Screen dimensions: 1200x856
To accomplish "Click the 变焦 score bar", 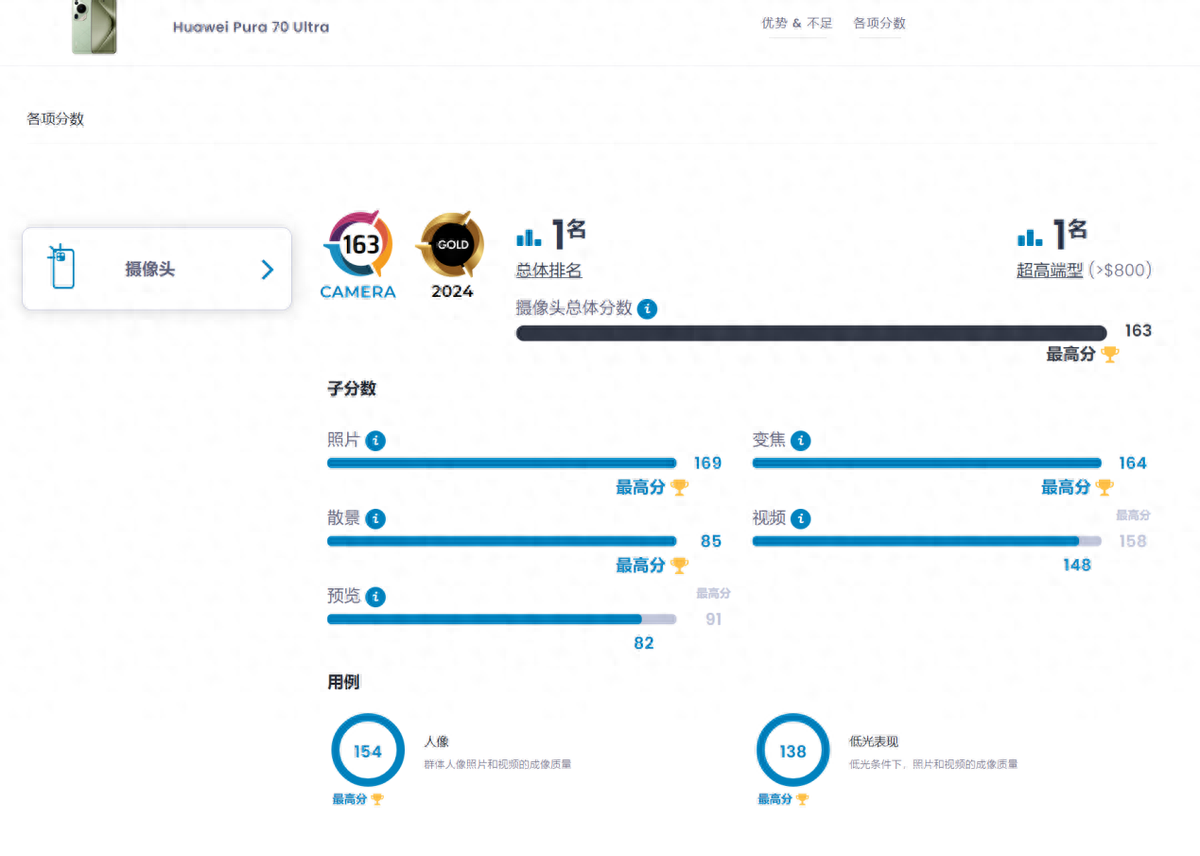I will (x=927, y=463).
